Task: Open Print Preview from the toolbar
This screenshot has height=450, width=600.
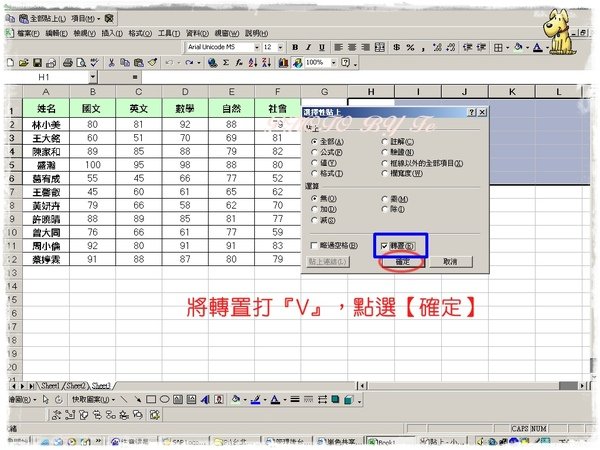Action: click(x=81, y=62)
